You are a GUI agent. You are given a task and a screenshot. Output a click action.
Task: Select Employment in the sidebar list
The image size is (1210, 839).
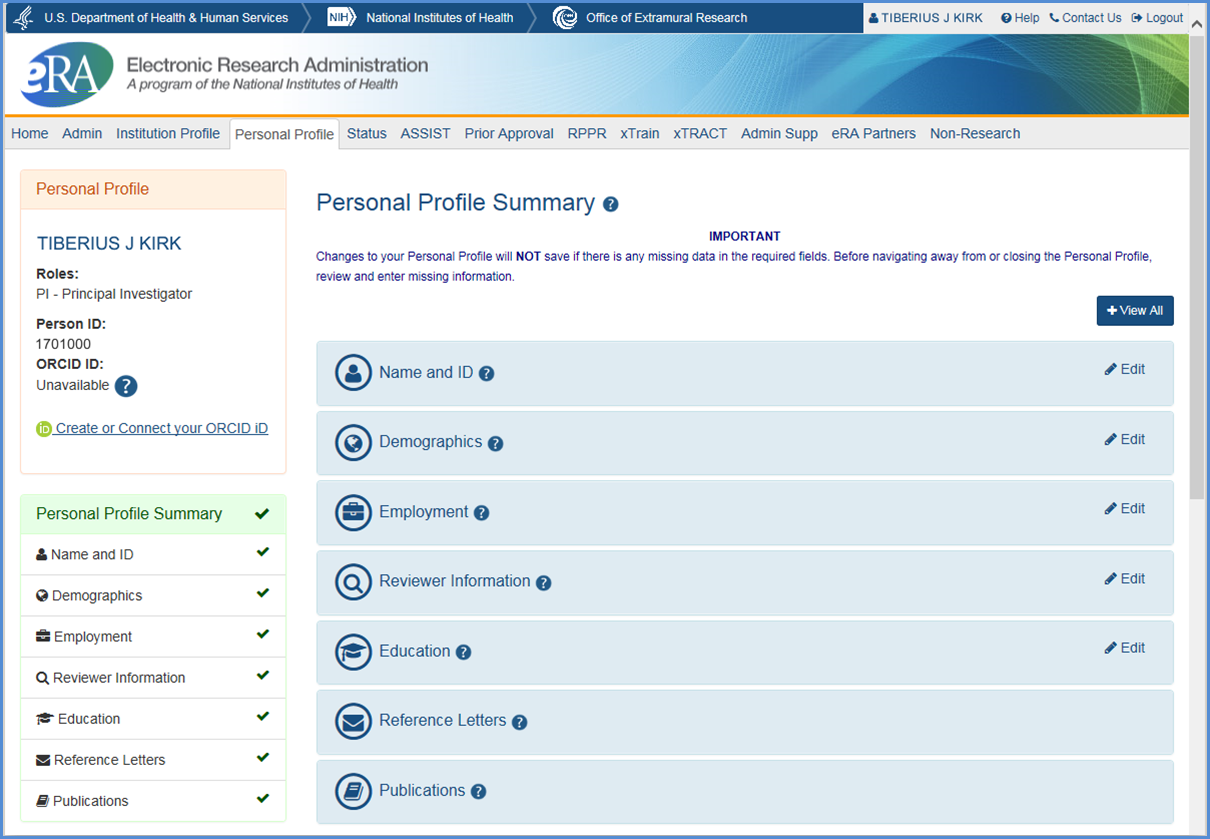92,637
